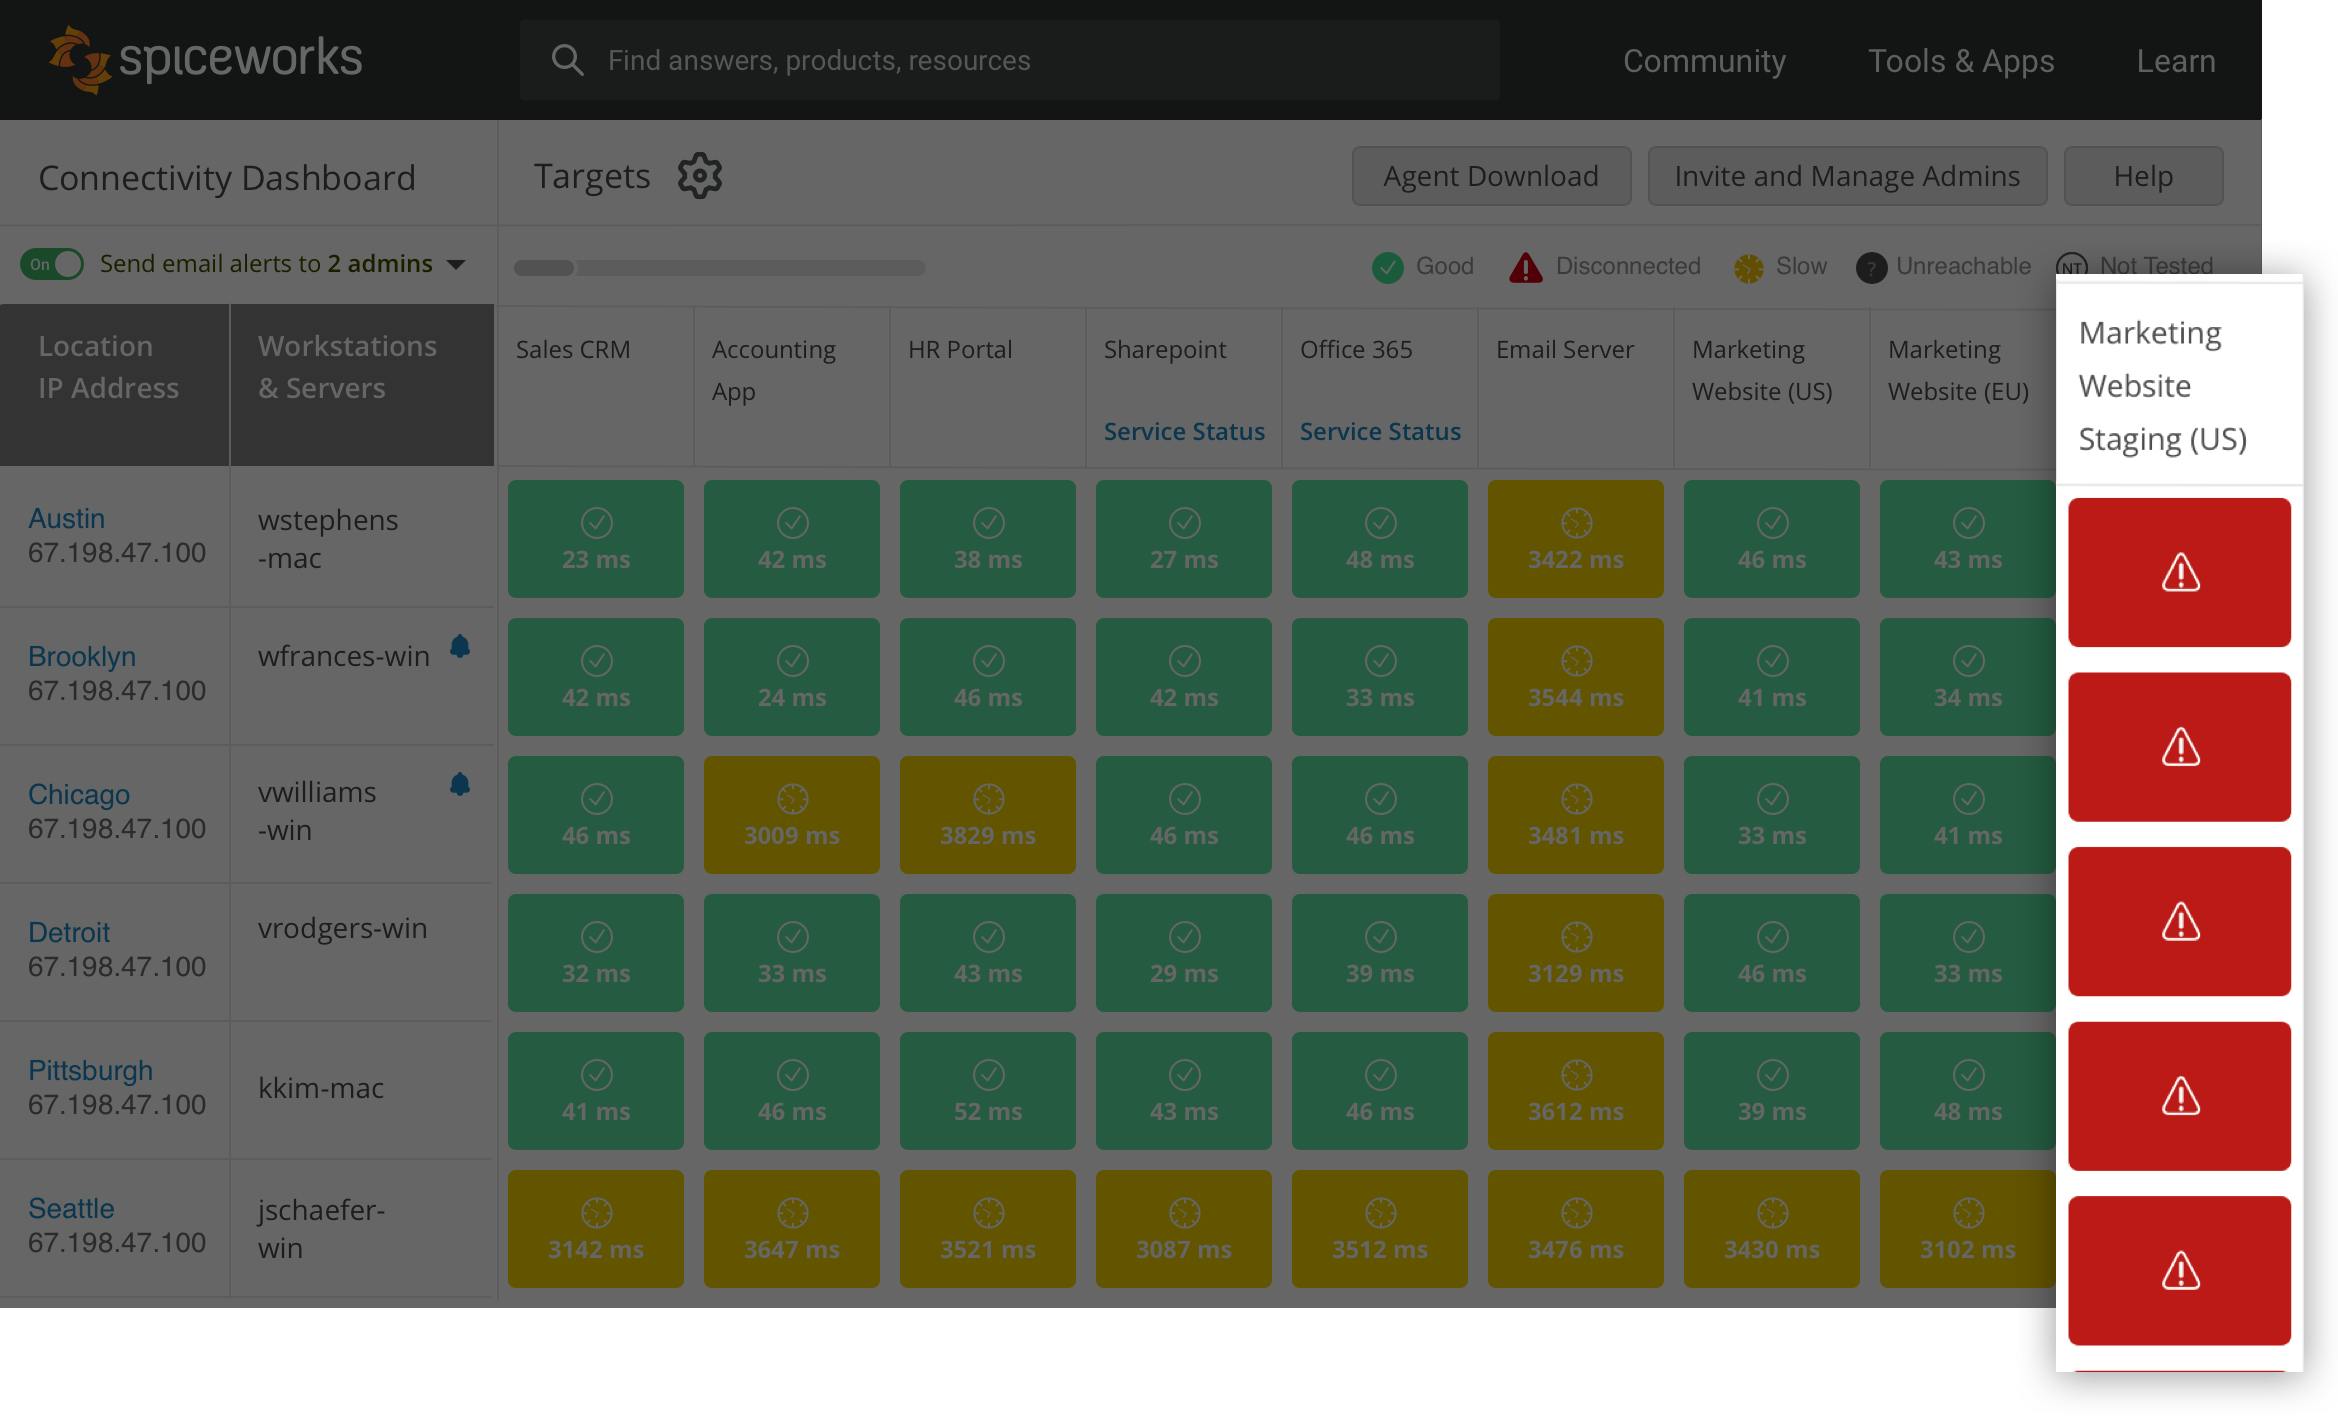Click the notification bell beside wfrances-win

[461, 646]
